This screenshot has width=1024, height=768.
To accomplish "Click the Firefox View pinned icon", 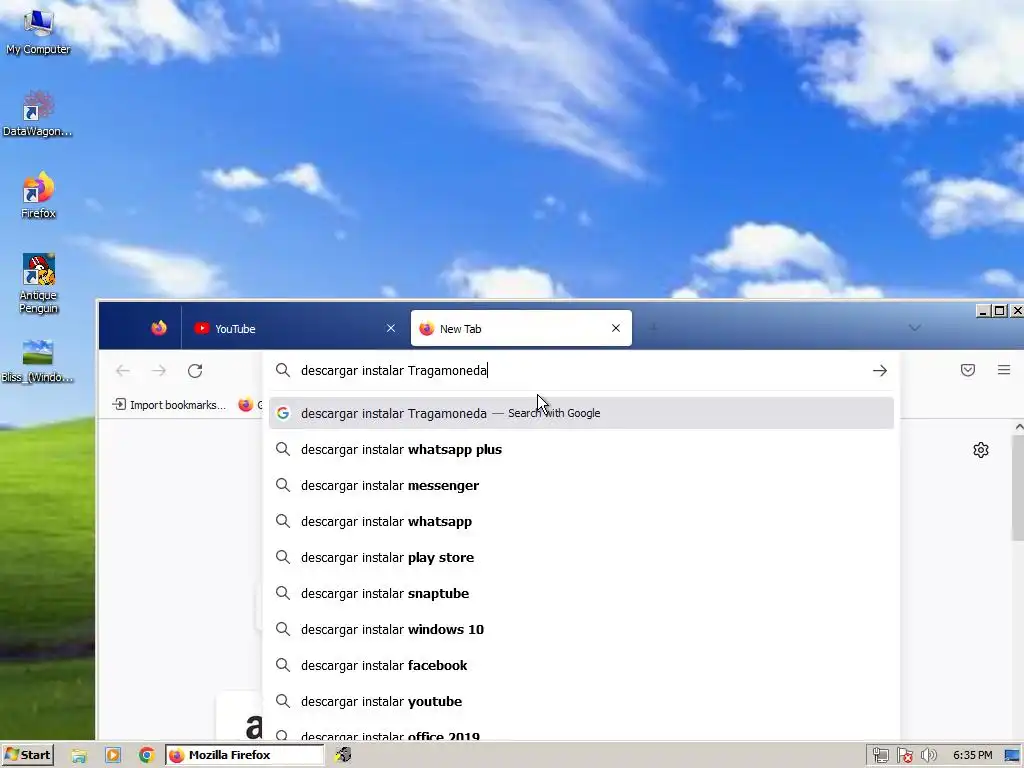I will click(159, 328).
